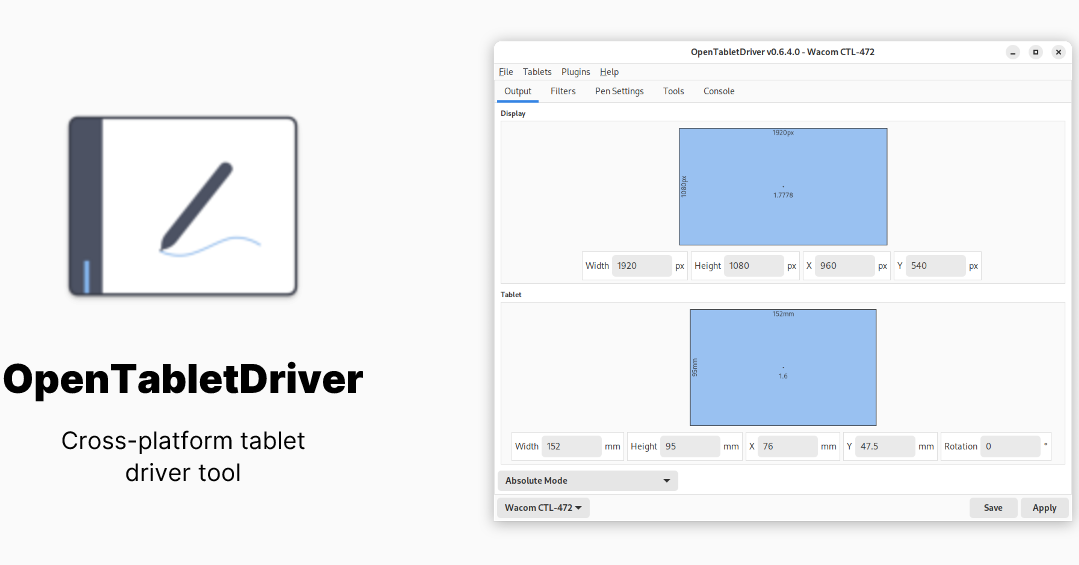Maximize the OpenTabletDriver window
1079x565 pixels.
[1035, 52]
